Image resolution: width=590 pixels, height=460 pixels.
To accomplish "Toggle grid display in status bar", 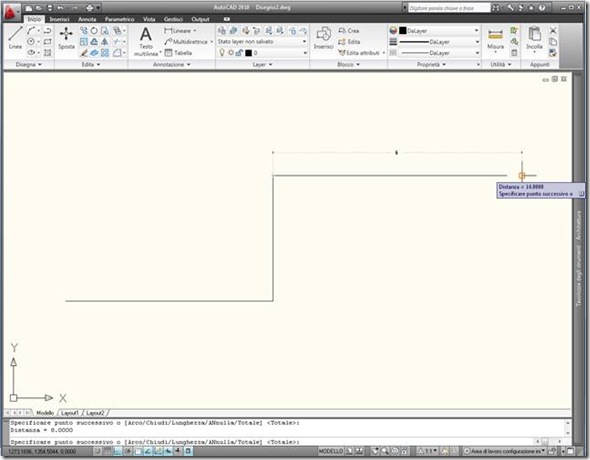I will pyautogui.click(x=108, y=451).
